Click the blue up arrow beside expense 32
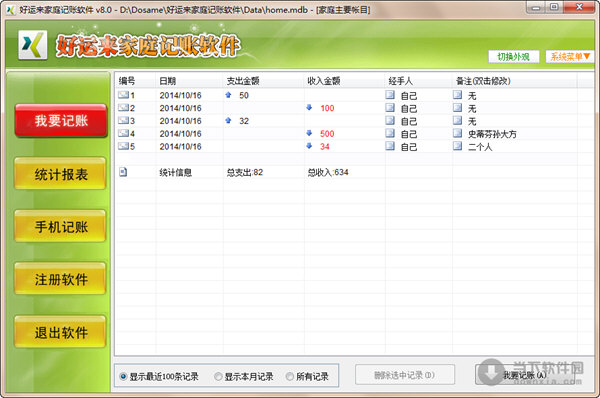Image resolution: width=600 pixels, height=398 pixels. point(228,120)
